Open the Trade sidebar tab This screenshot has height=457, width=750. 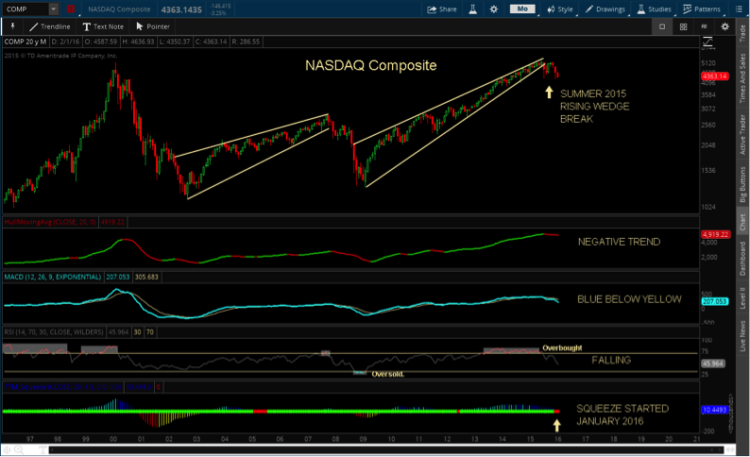point(742,33)
